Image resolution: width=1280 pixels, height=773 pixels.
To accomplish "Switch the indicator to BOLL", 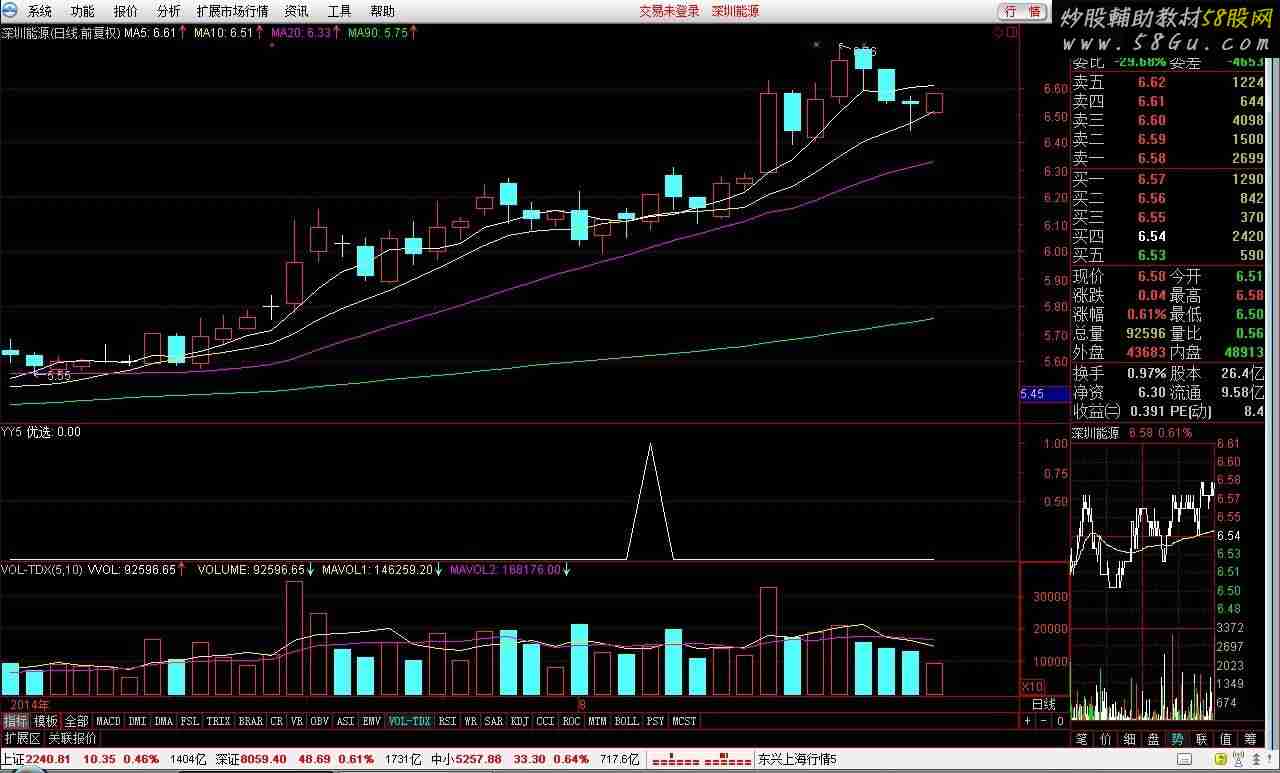I will tap(626, 721).
